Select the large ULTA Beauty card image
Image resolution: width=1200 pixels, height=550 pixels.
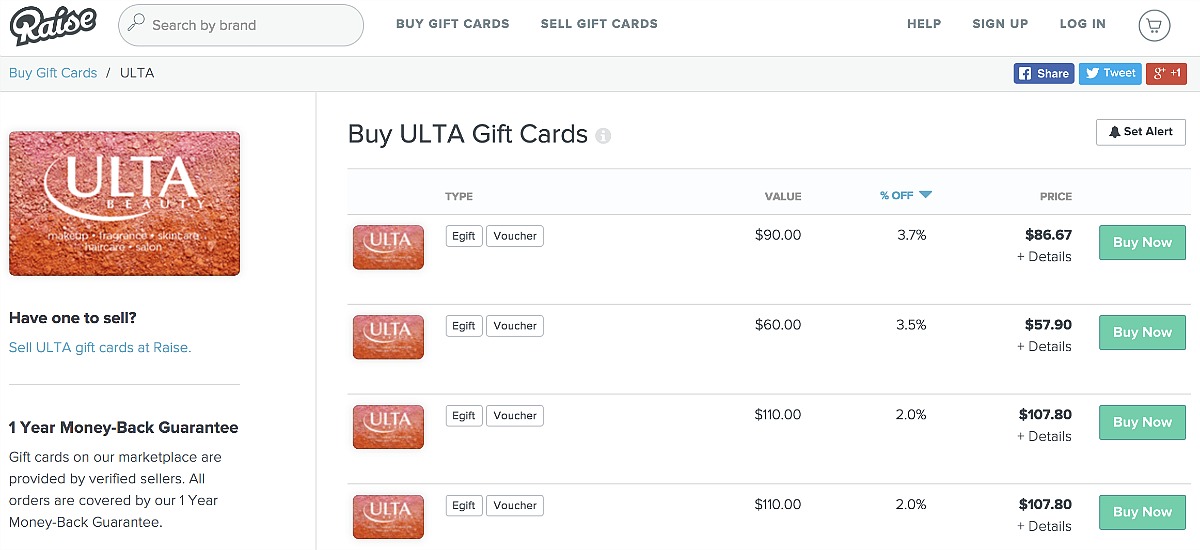coord(124,203)
